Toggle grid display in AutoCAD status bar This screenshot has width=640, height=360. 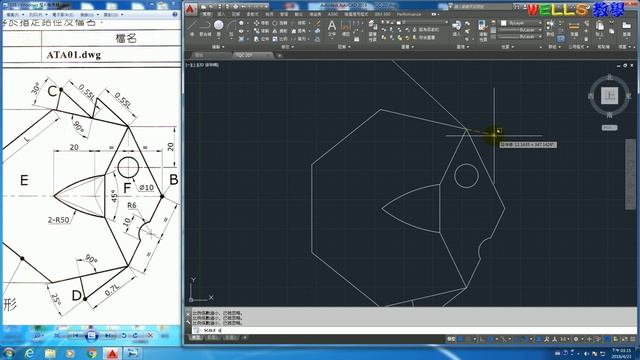461,339
